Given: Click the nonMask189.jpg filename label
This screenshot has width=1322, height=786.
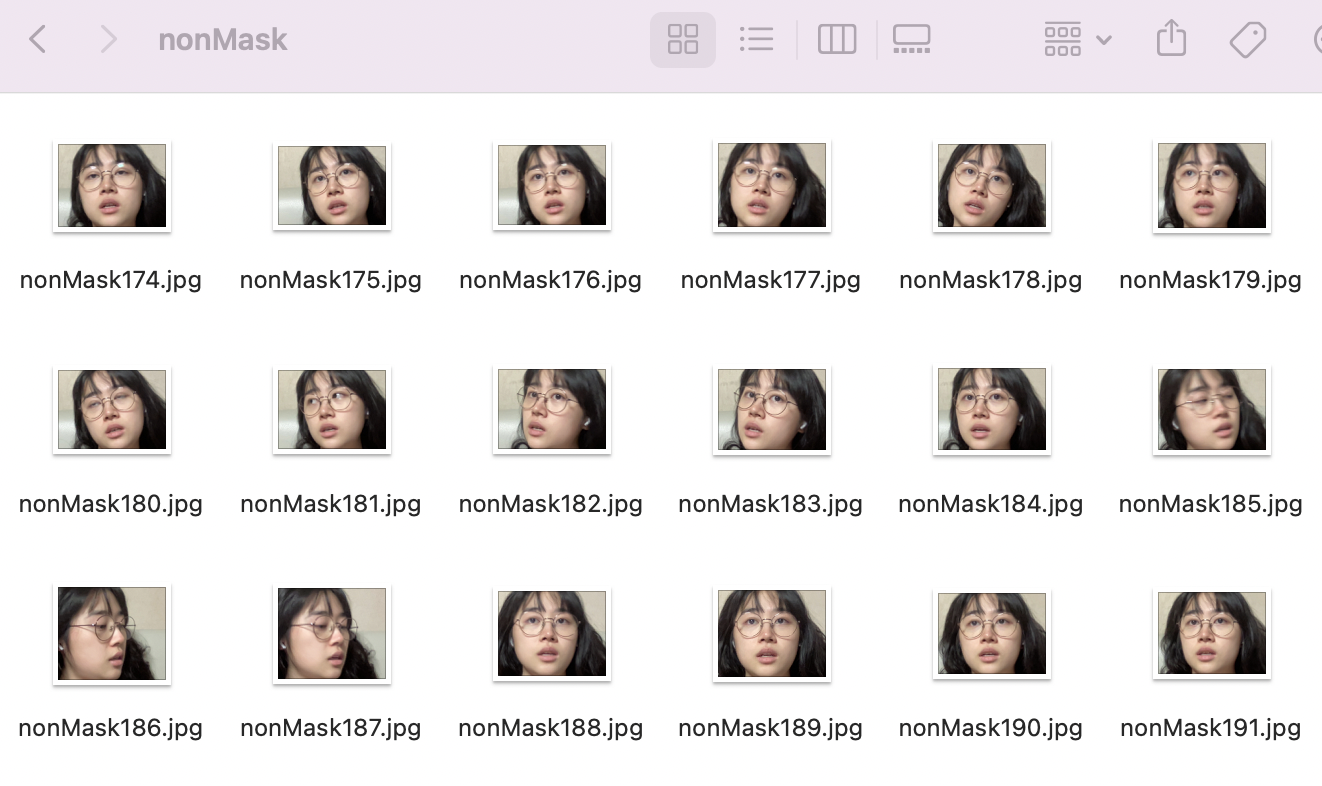Looking at the screenshot, I should 771,728.
